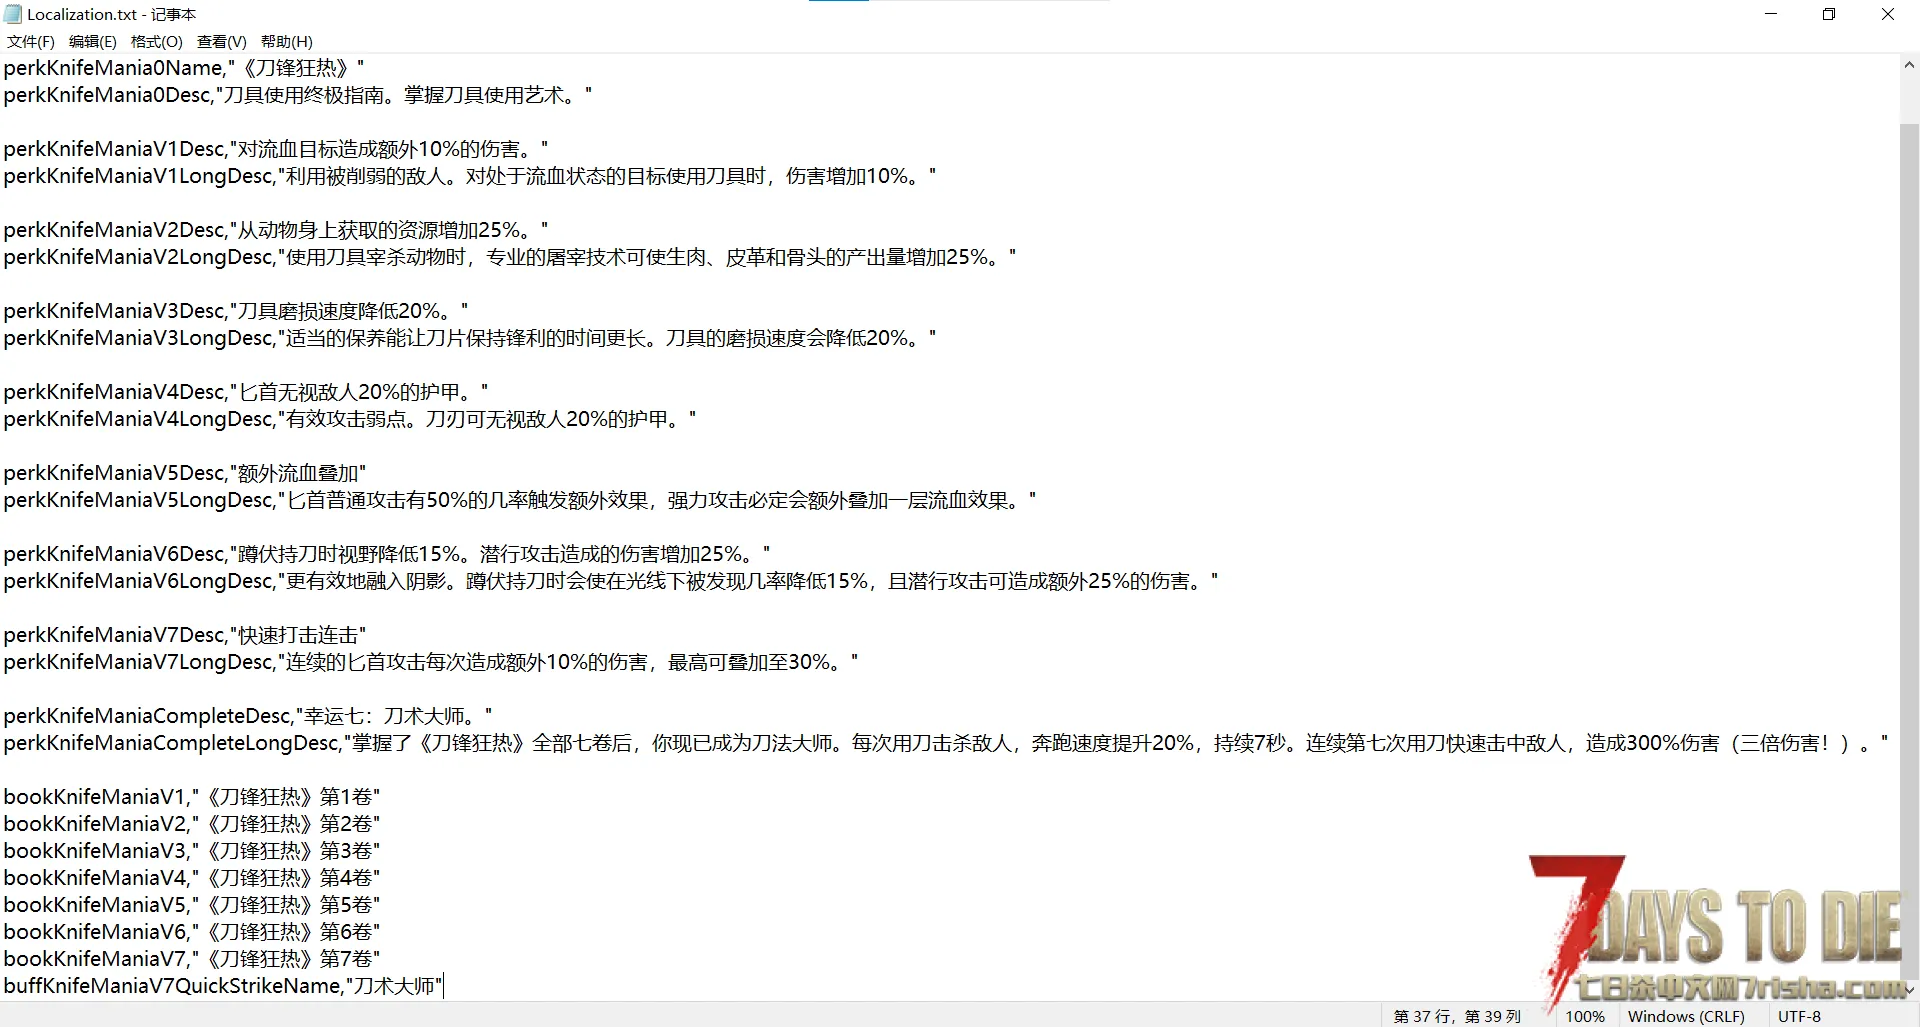
Task: Click the Notepad app icon in title bar
Action: [13, 14]
